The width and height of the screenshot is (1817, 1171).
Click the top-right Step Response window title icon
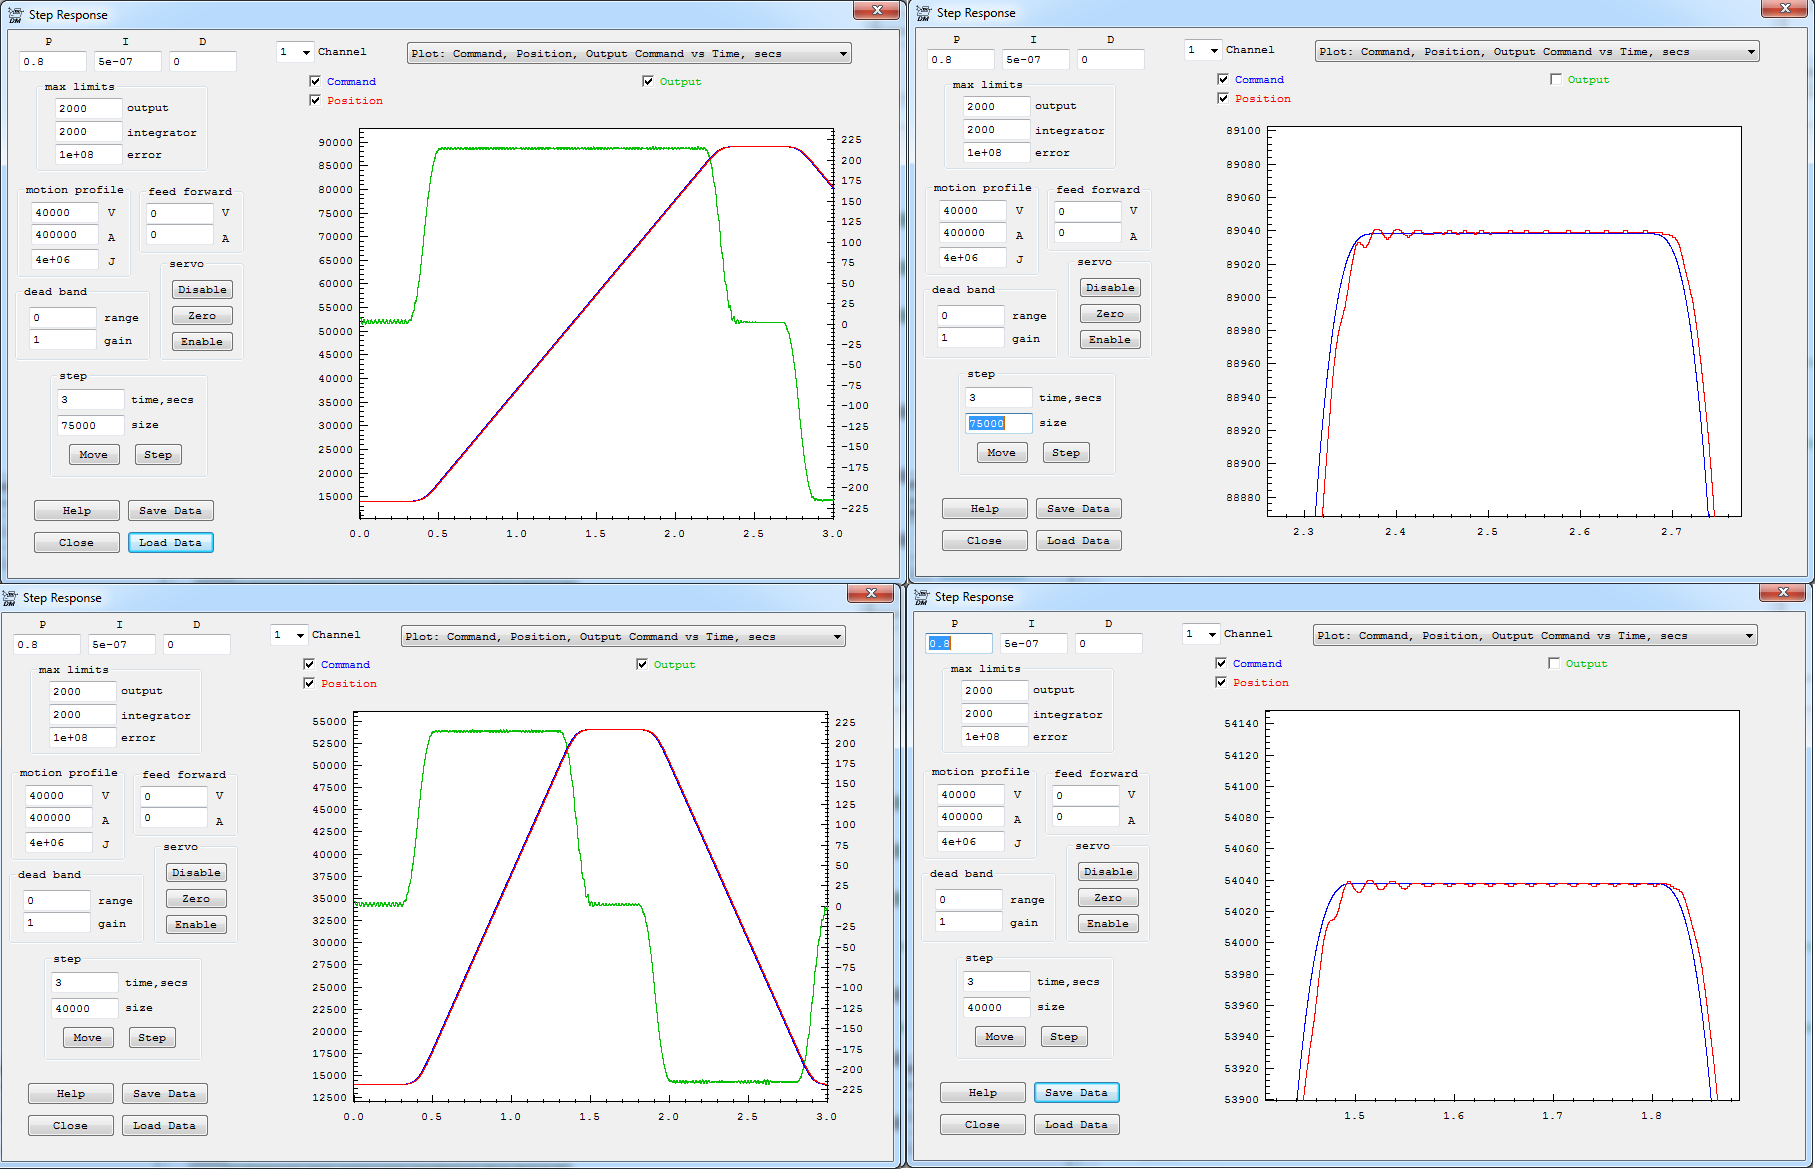(923, 13)
